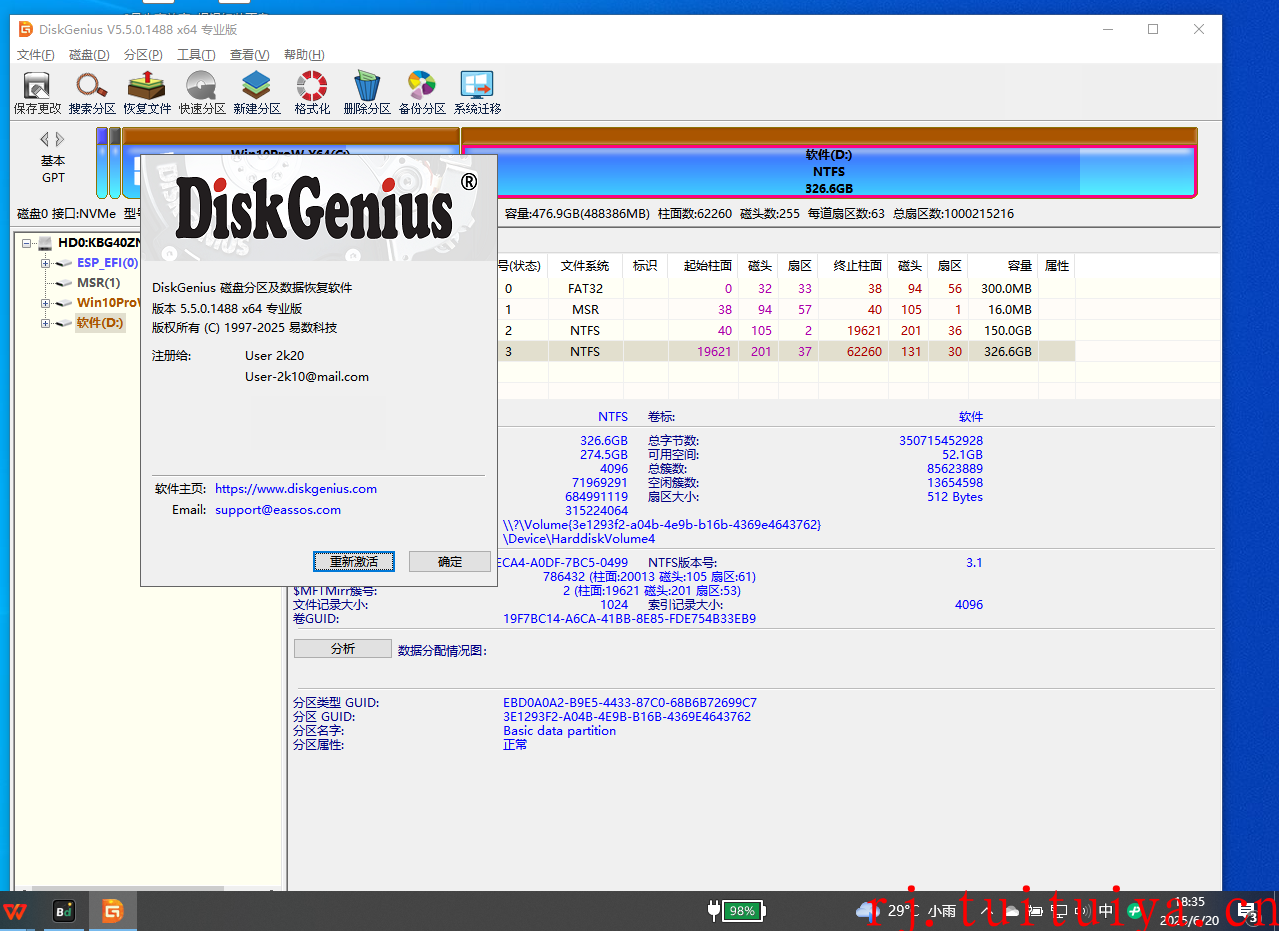Go to next disk with right arrow
Screen dimensions: 1279x931
click(x=60, y=140)
